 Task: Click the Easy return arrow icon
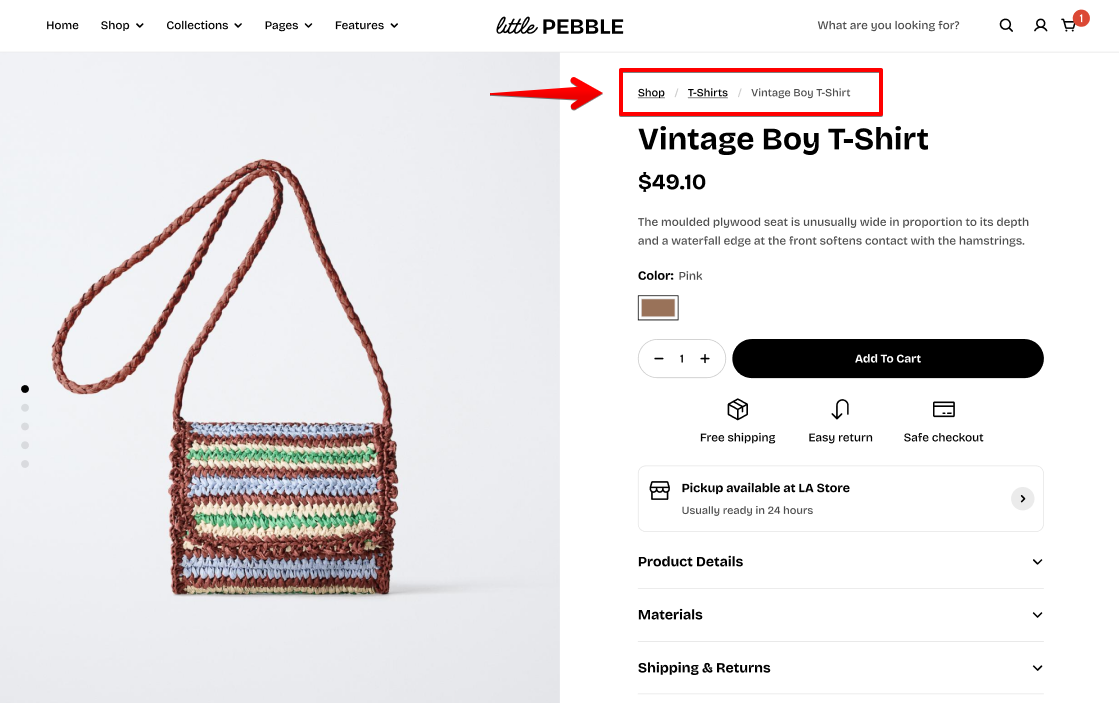(x=840, y=409)
